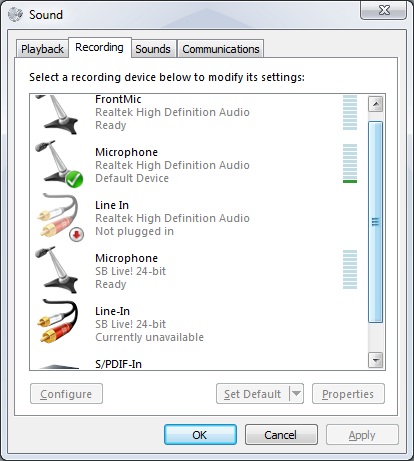This screenshot has width=414, height=461.
Task: Click the Realtek Microphone level meter
Action: pyautogui.click(x=350, y=163)
